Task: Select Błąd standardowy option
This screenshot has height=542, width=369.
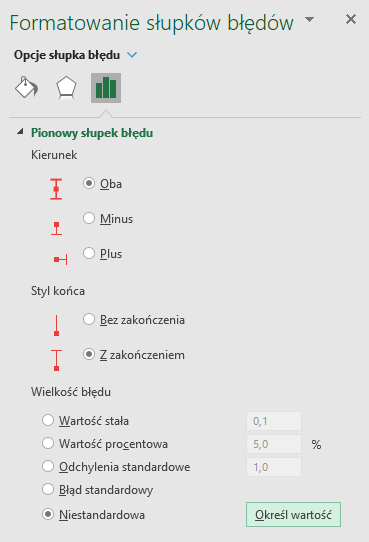Action: point(48,489)
